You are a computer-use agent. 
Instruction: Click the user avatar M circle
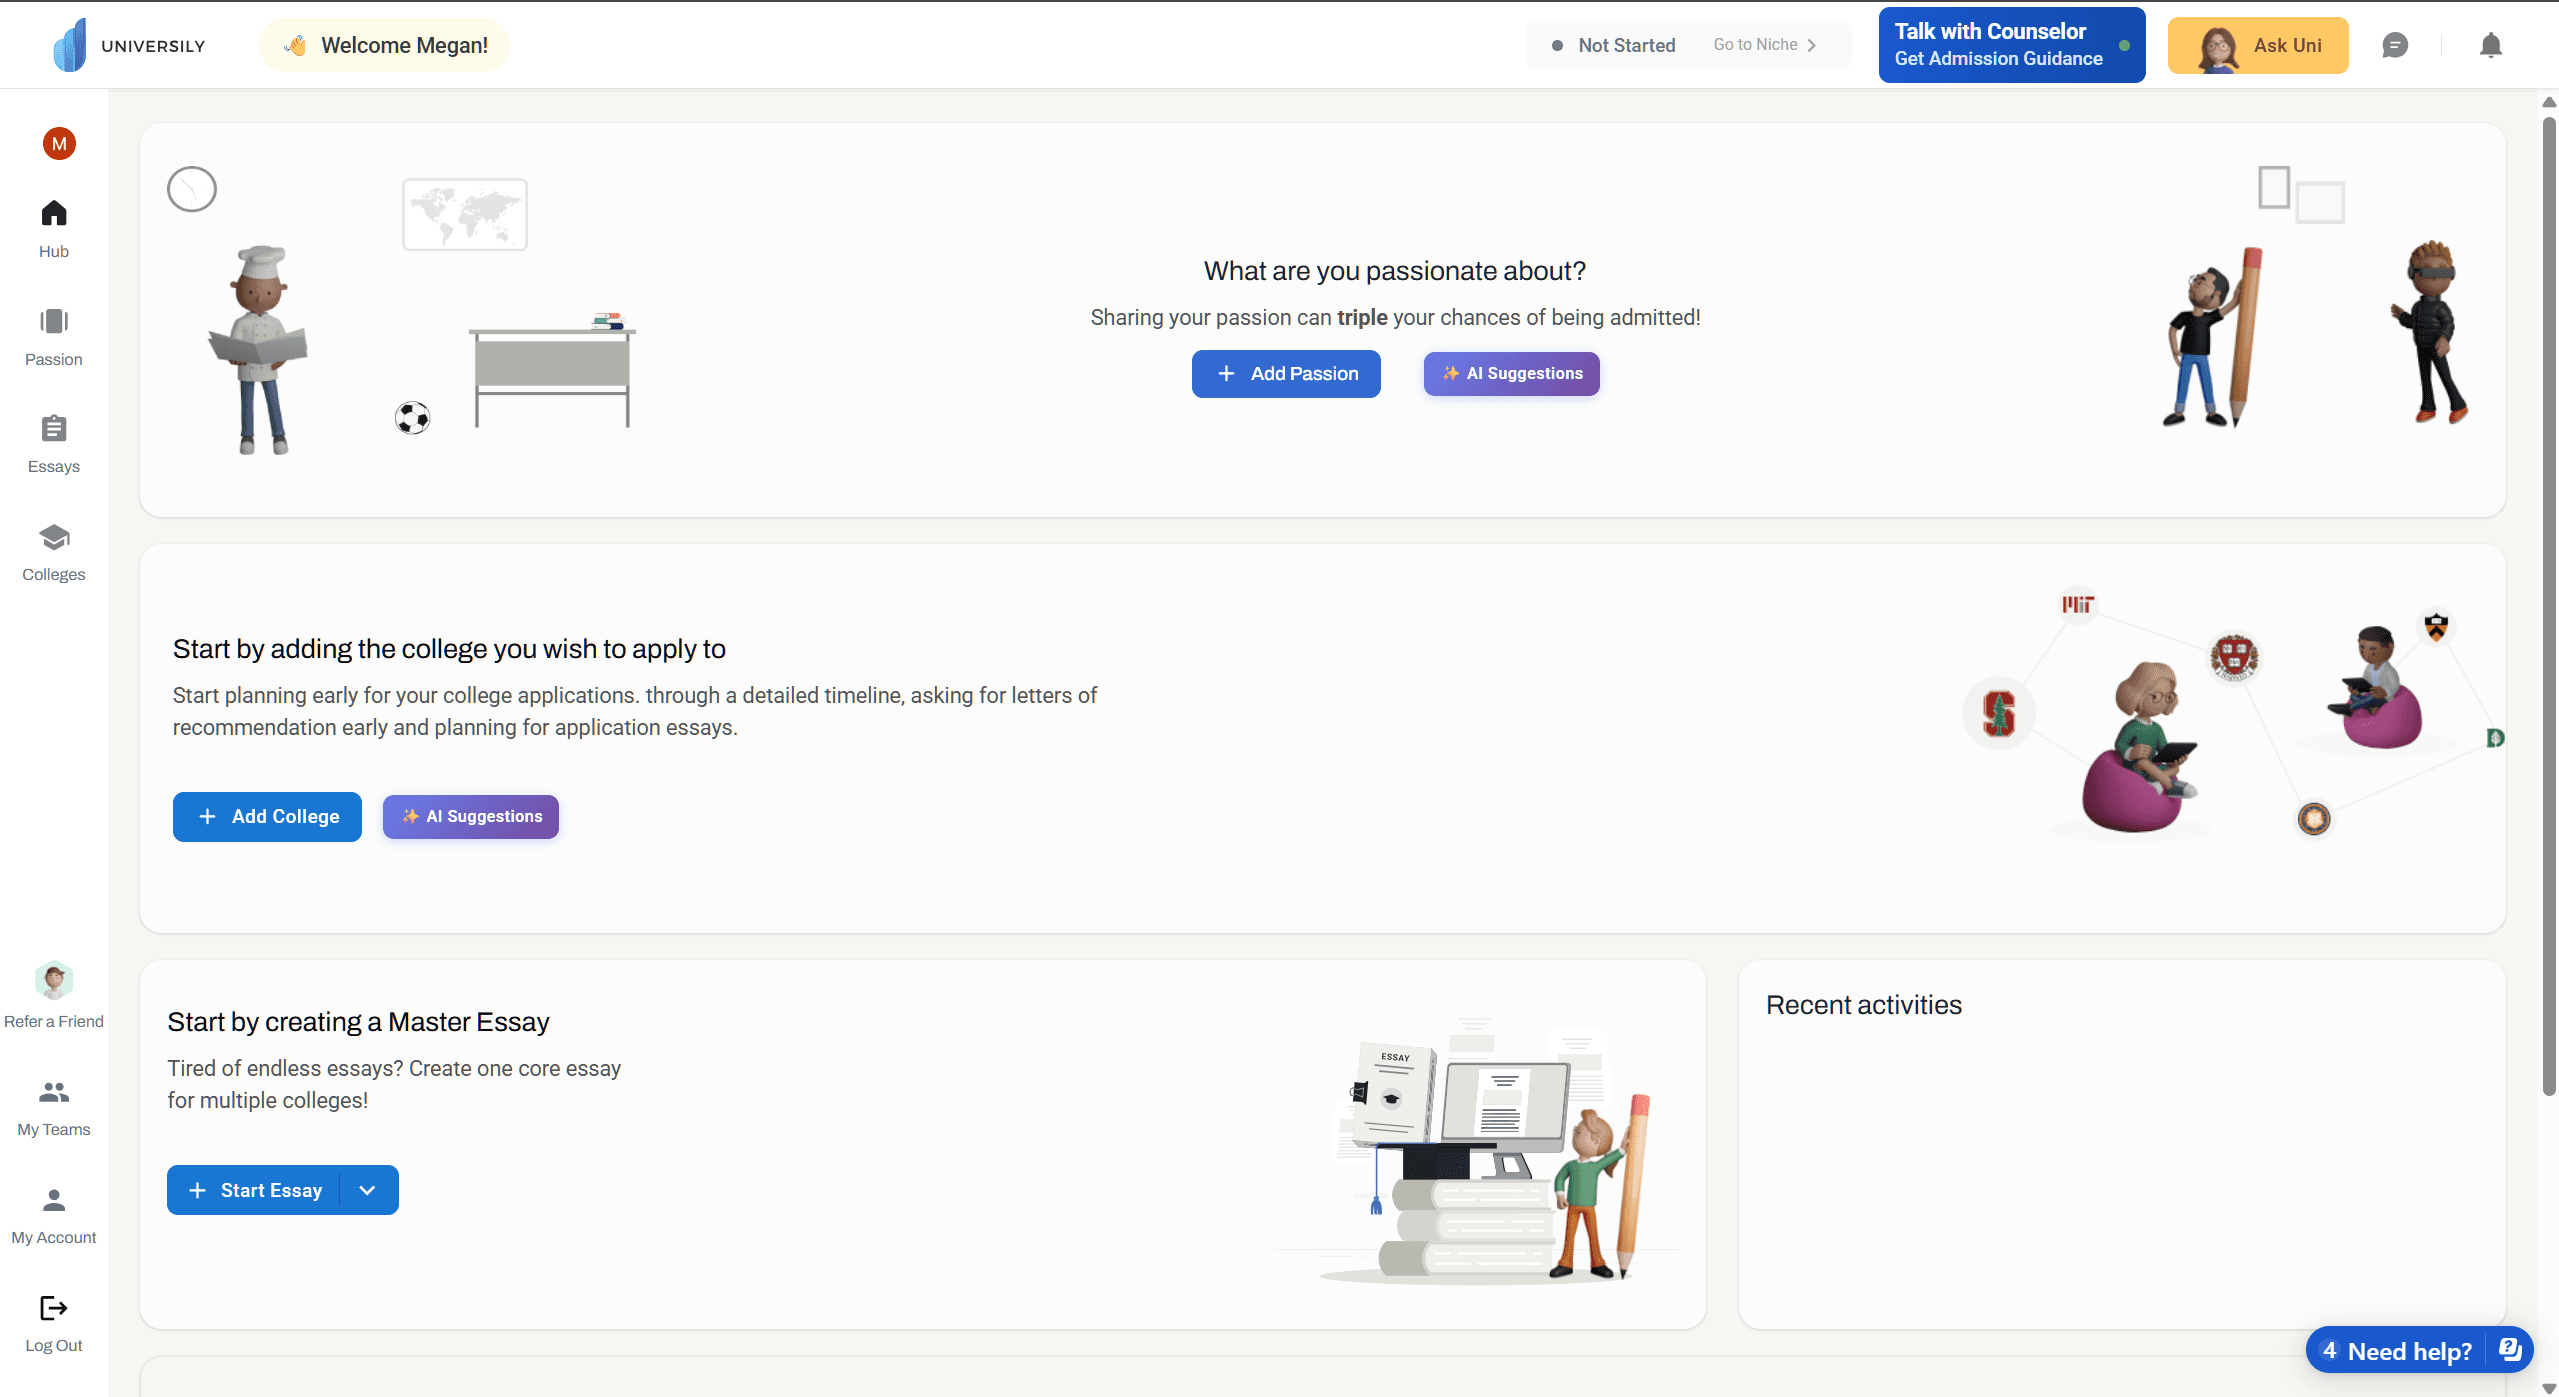(x=59, y=144)
